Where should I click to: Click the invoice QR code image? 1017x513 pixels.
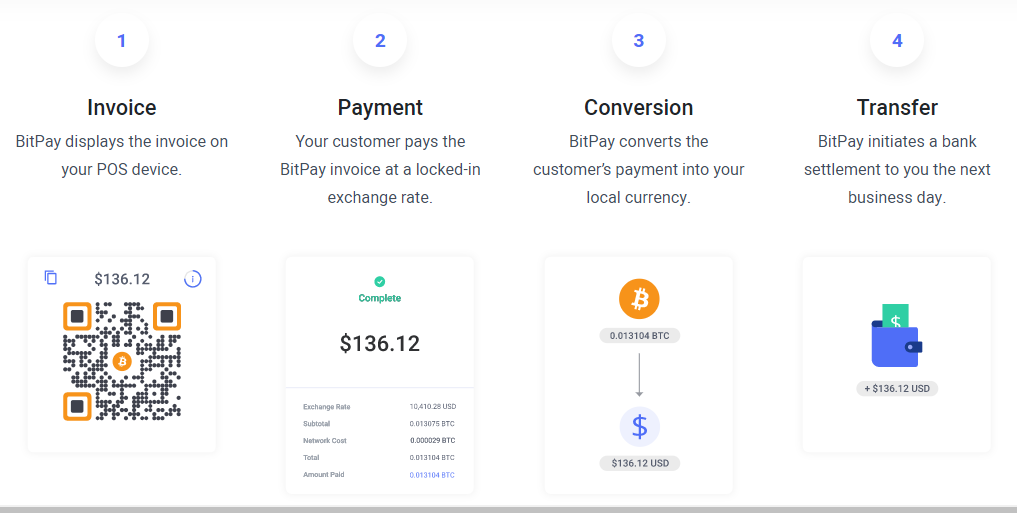tap(122, 361)
